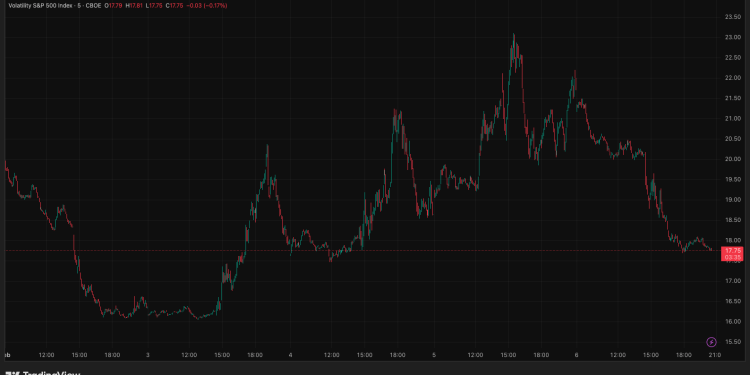Click the low value L17.75

tap(154, 6)
